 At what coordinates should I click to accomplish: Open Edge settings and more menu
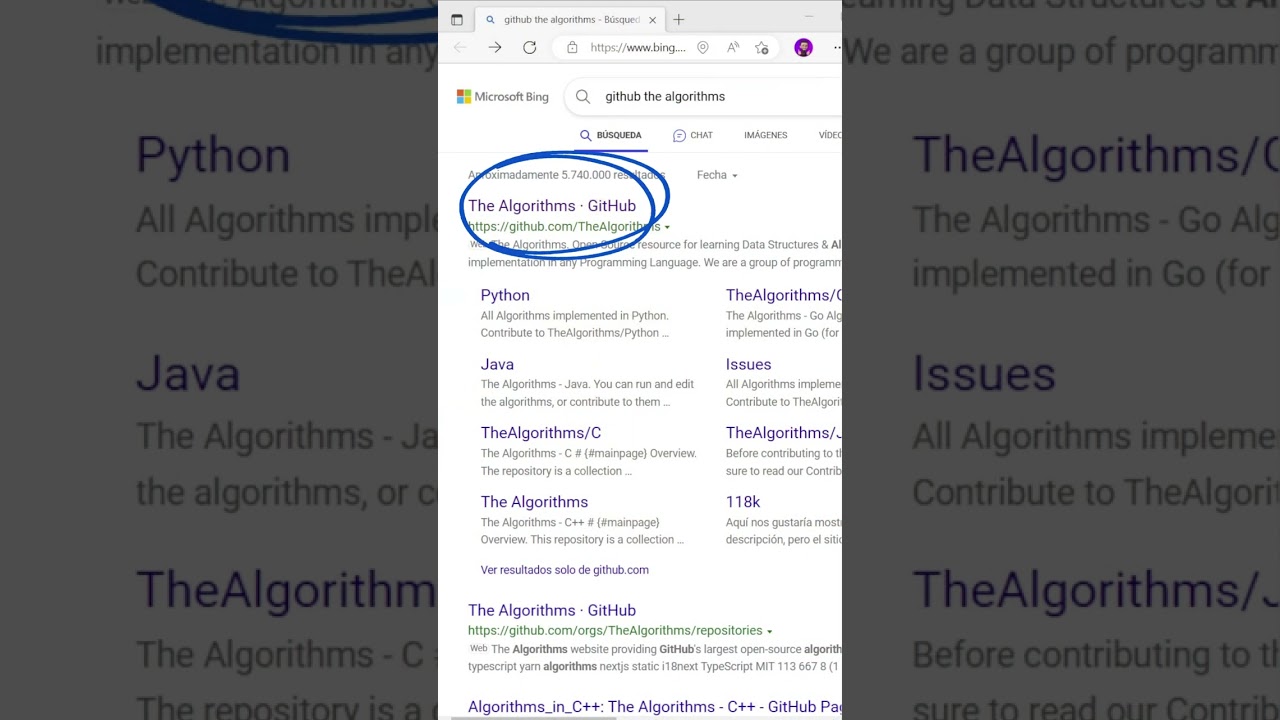(x=837, y=47)
